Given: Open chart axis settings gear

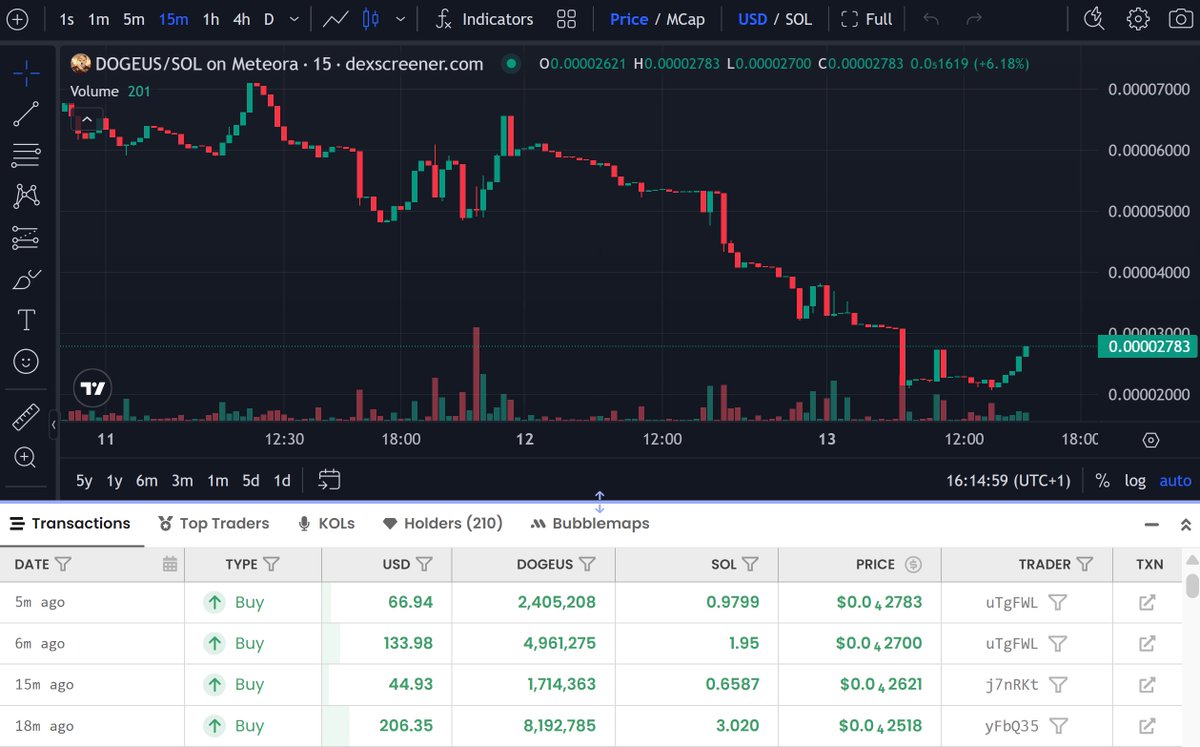Looking at the screenshot, I should (1151, 440).
